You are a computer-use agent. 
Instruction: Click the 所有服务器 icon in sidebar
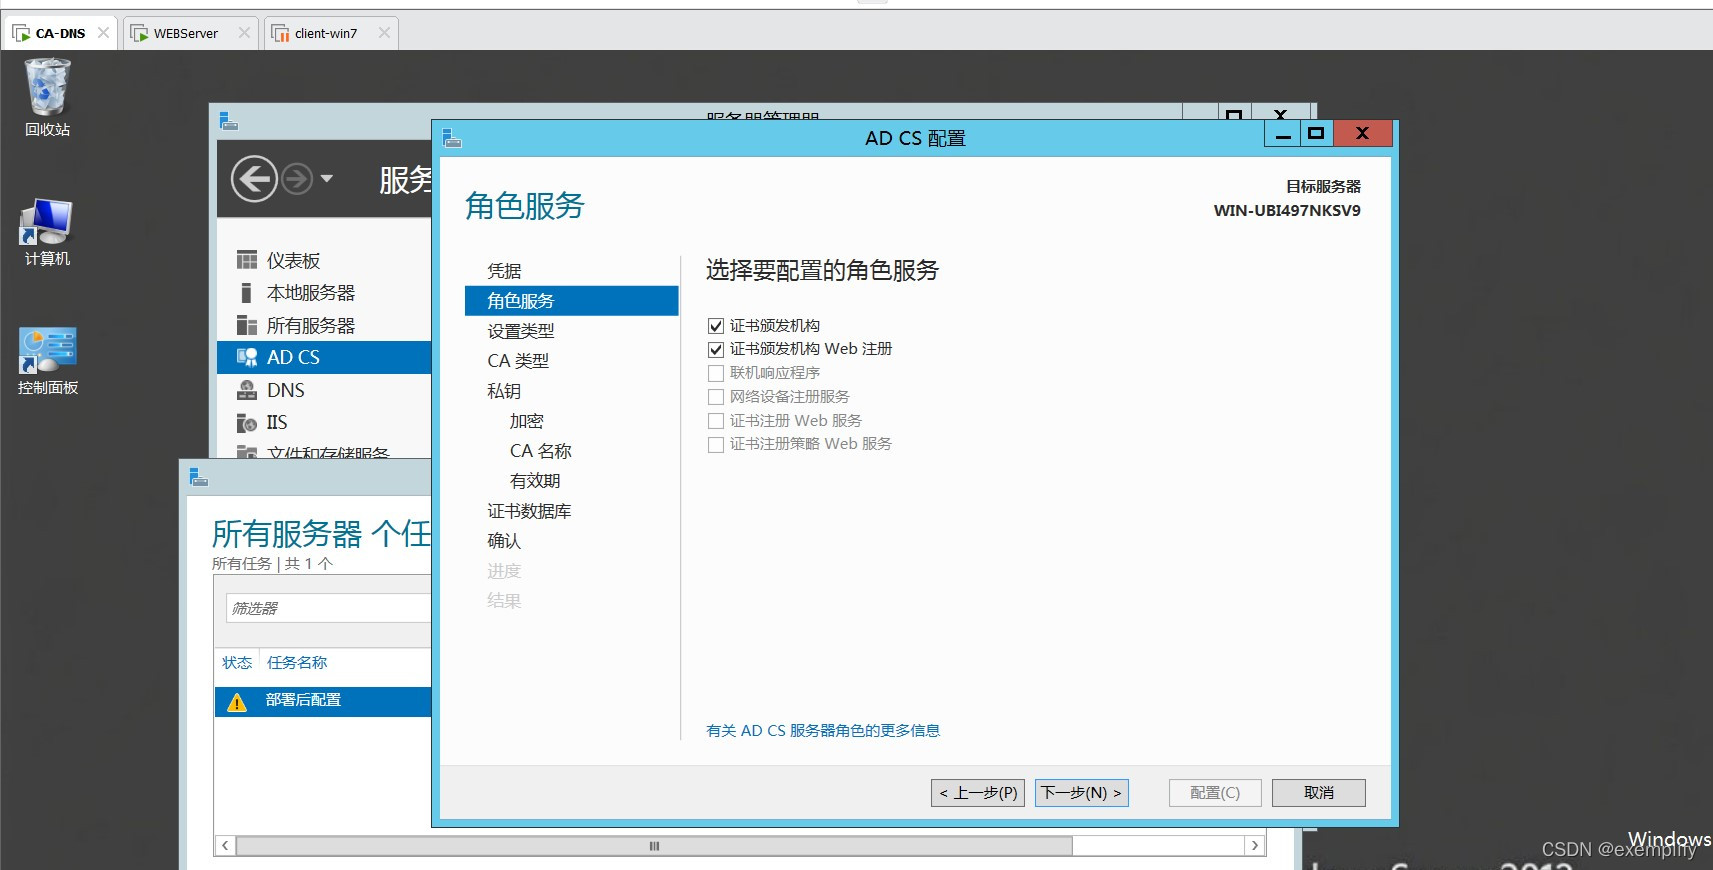click(x=246, y=325)
